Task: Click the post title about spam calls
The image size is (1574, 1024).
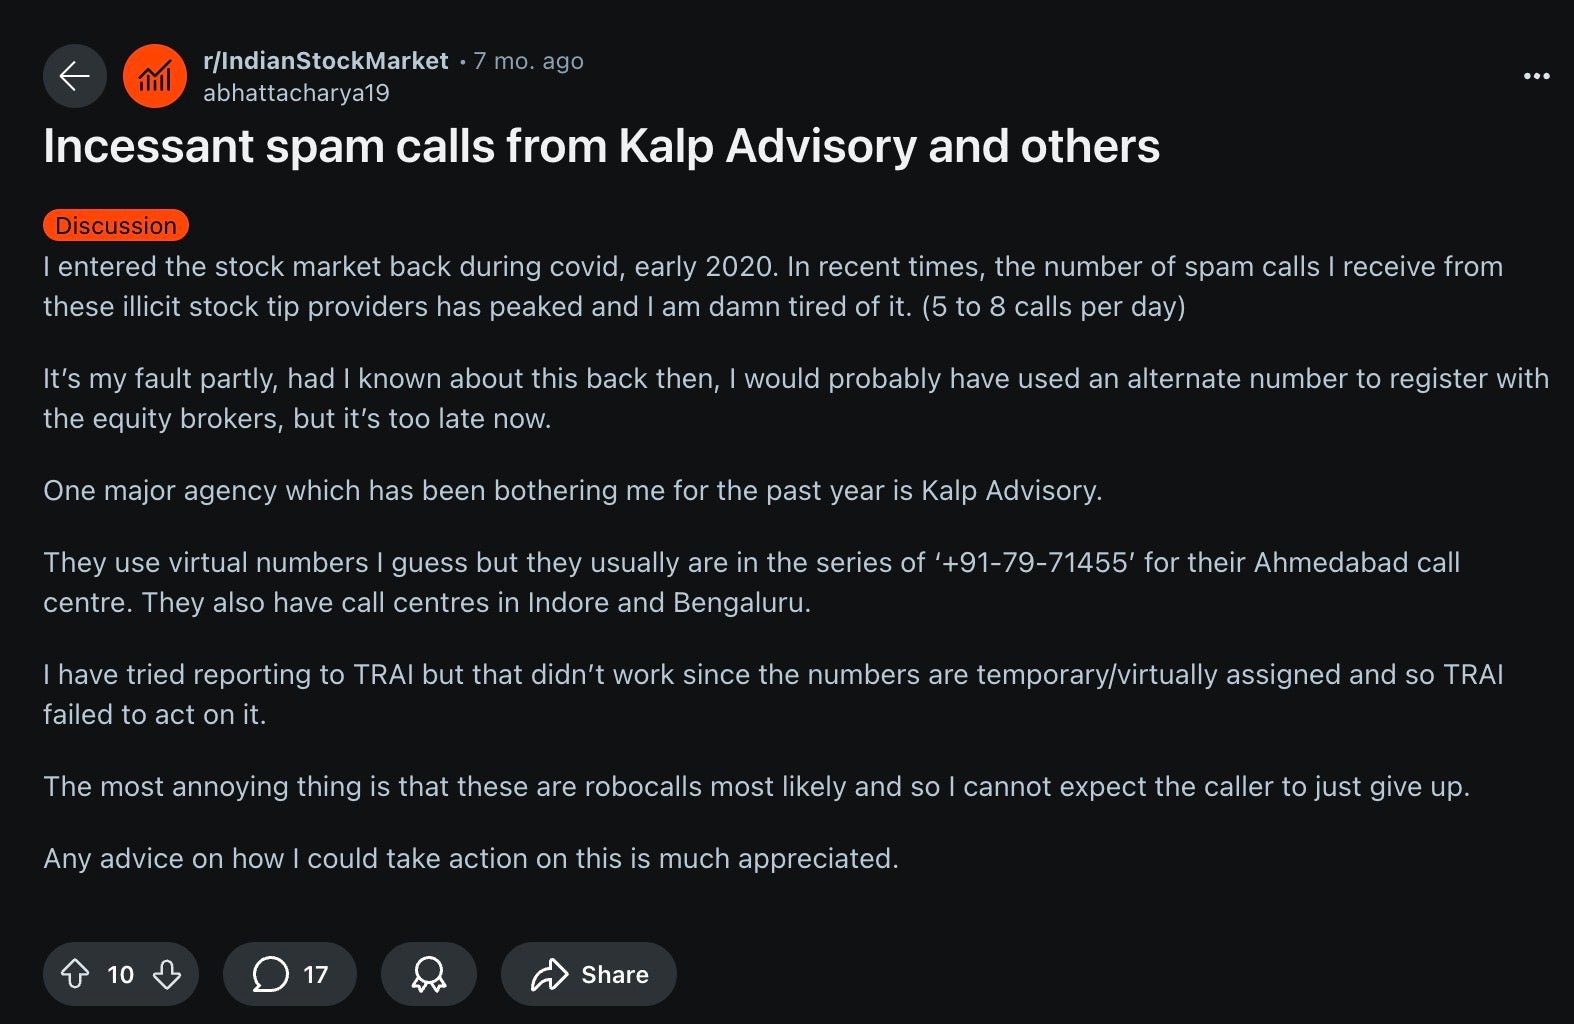Action: [x=601, y=146]
